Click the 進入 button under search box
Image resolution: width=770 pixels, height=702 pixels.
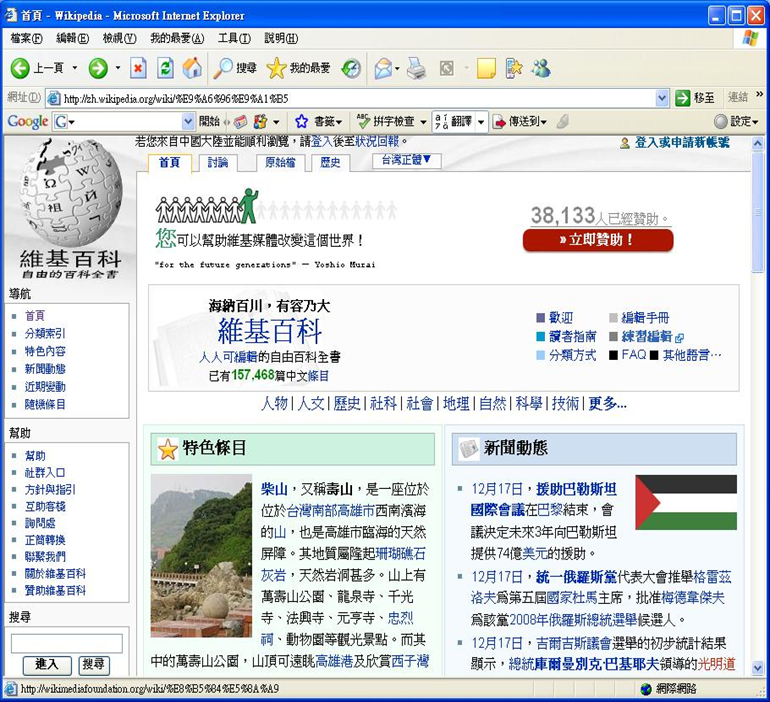coord(47,665)
